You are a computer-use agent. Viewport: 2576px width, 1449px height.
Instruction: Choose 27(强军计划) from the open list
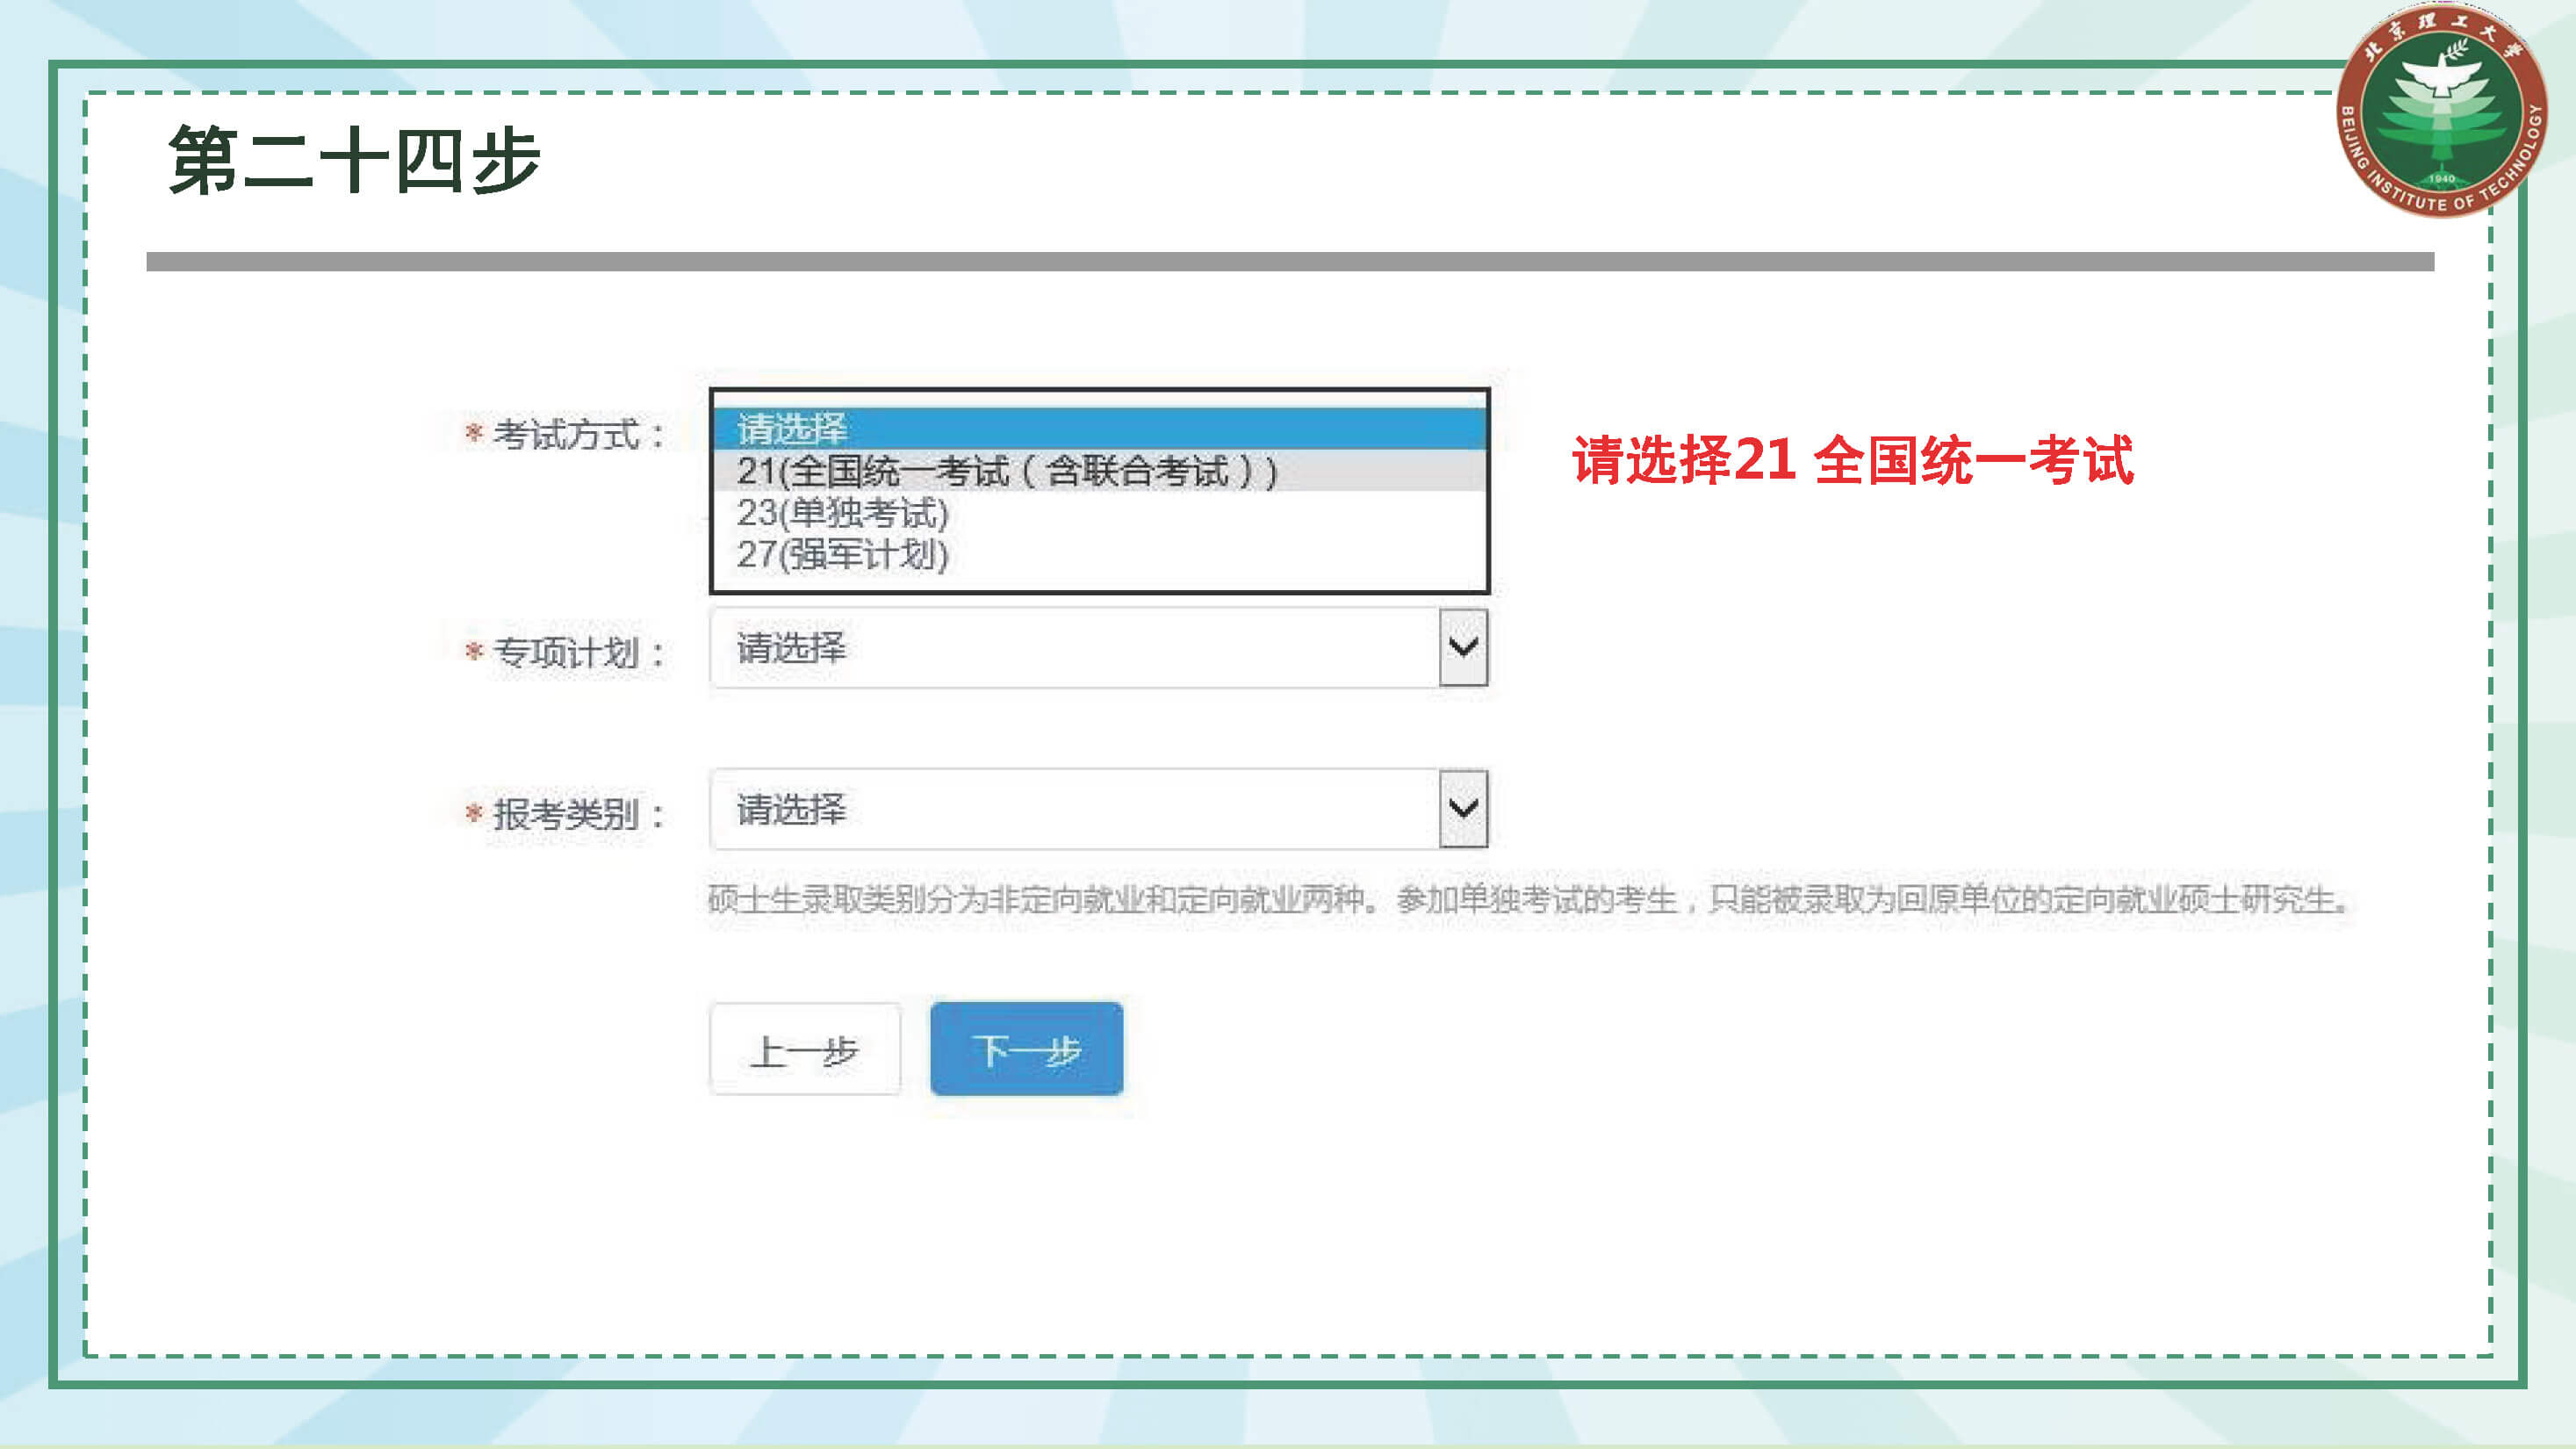point(842,554)
